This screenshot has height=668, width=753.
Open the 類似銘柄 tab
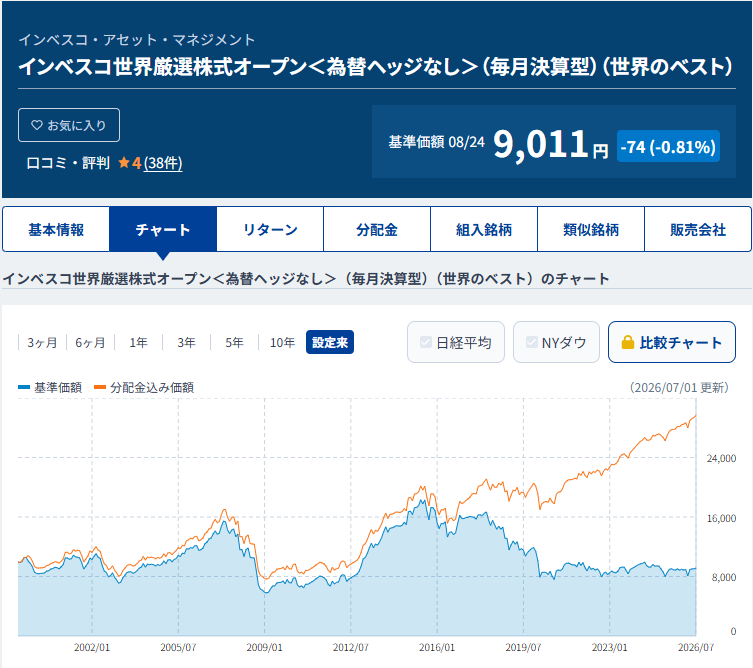[591, 229]
